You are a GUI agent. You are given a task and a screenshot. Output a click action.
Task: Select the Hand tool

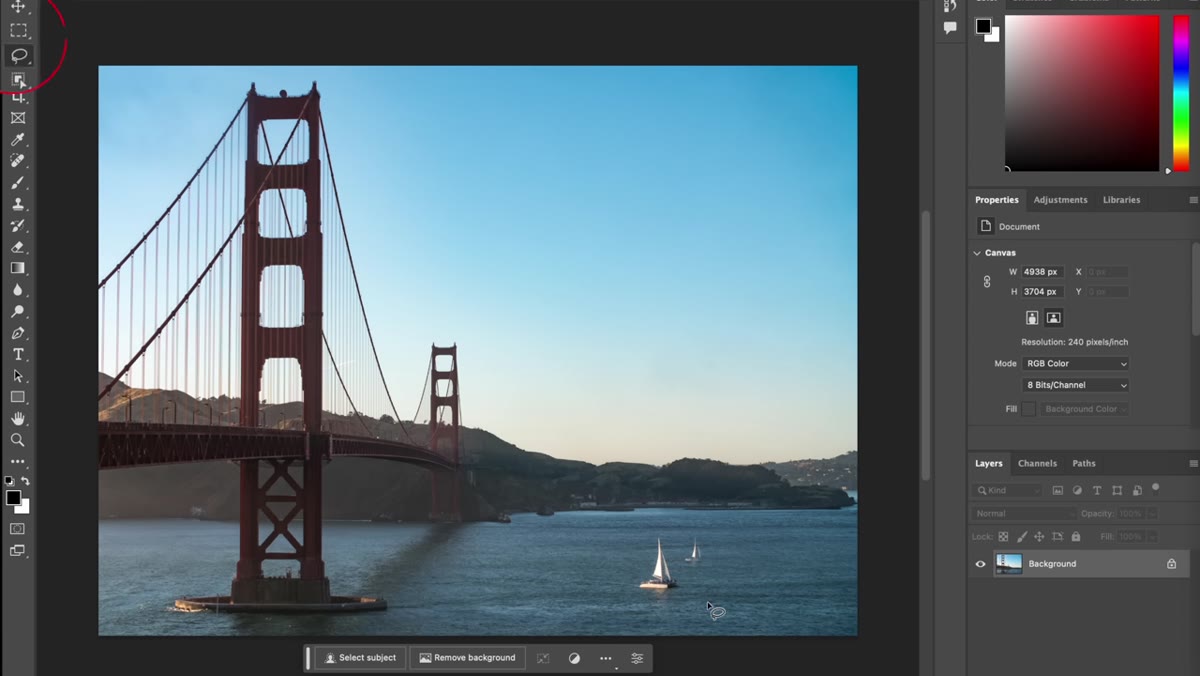coord(18,418)
